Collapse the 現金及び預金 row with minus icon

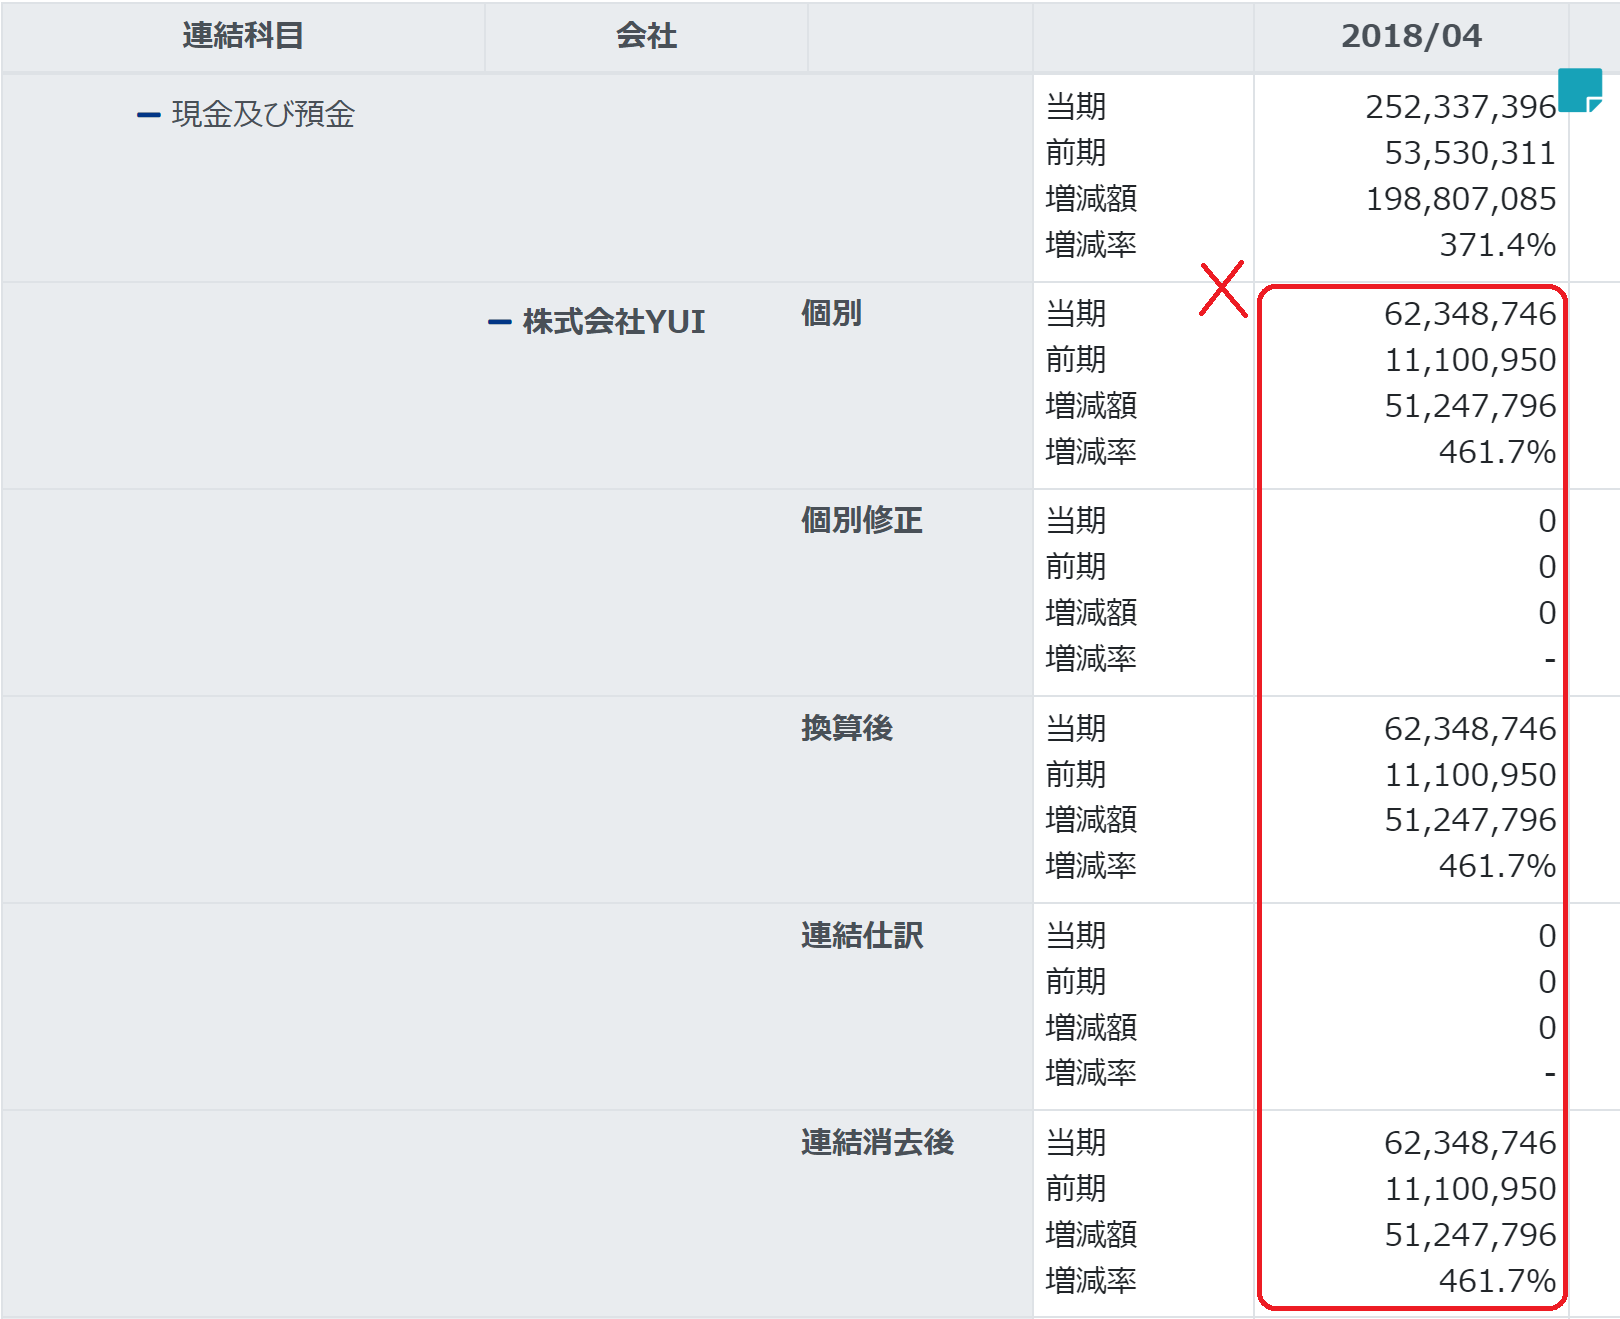148,116
